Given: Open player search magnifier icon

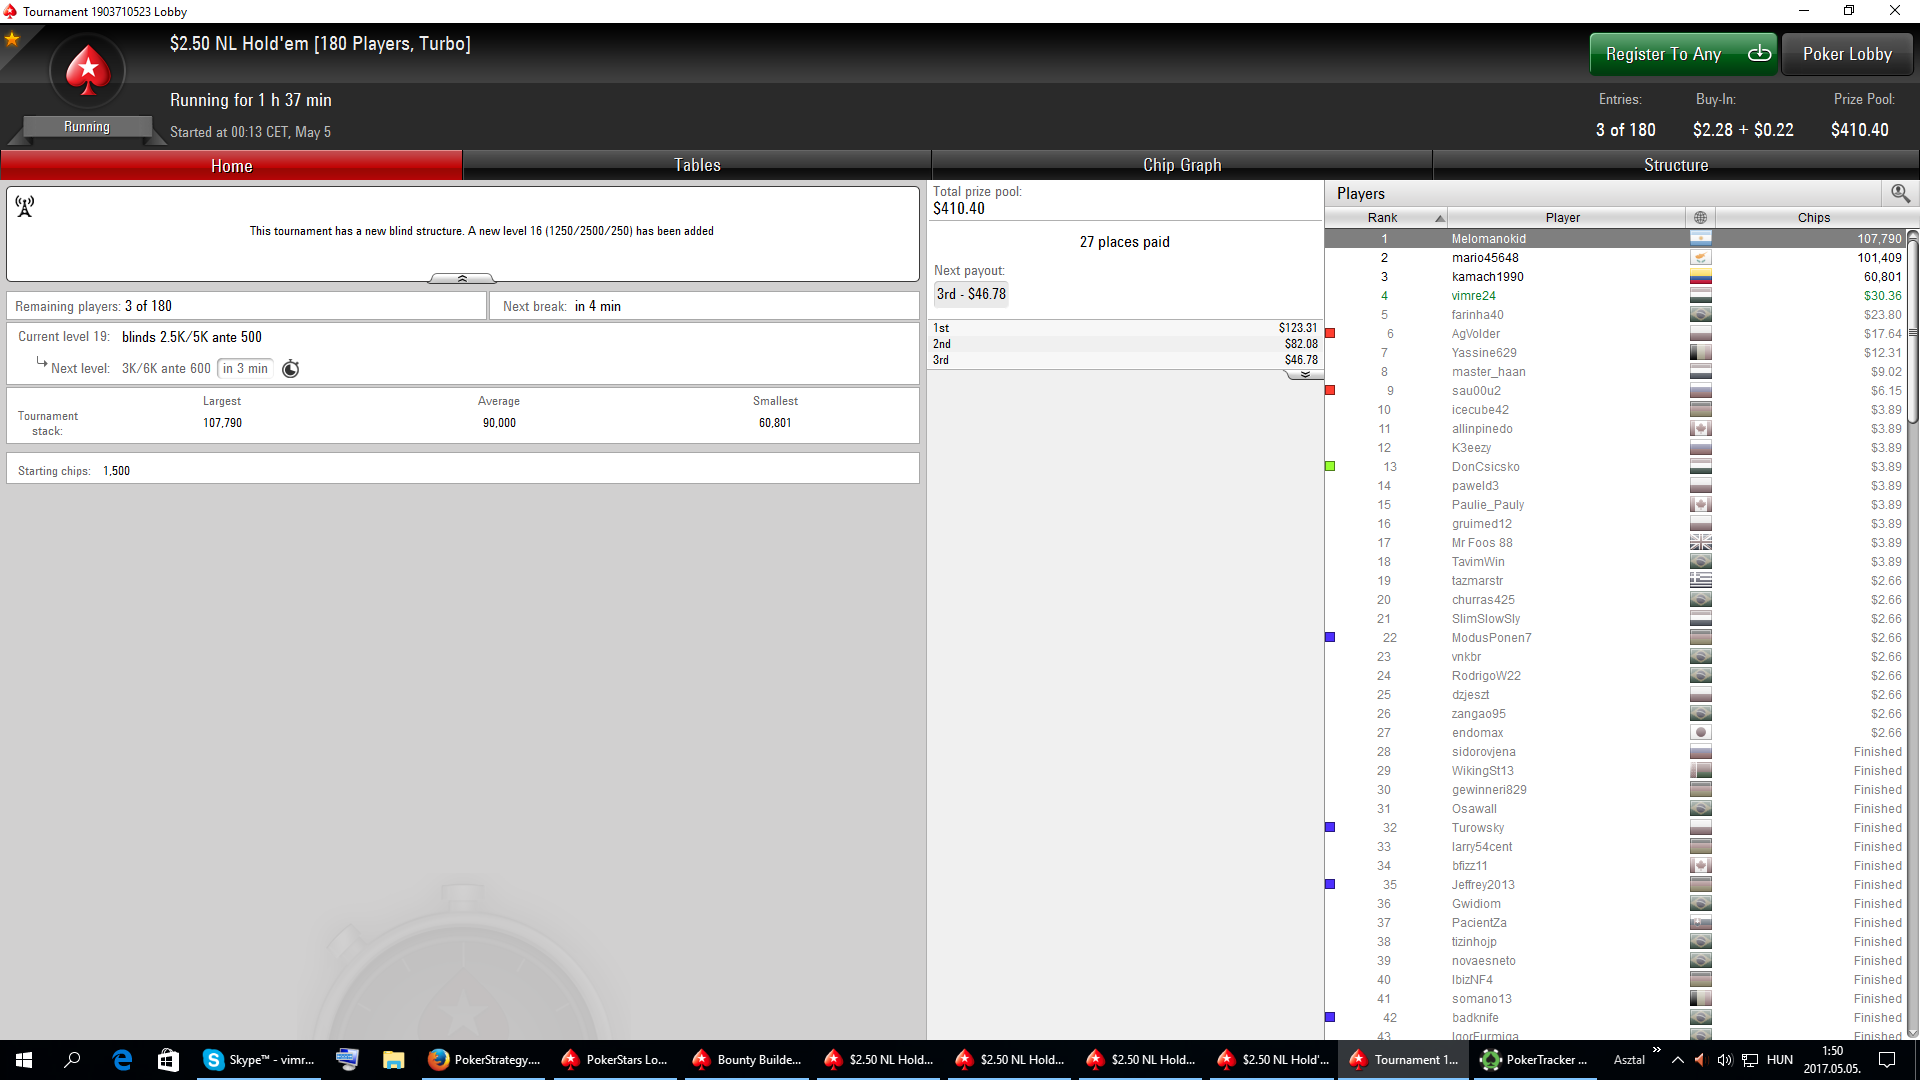Looking at the screenshot, I should (1900, 193).
